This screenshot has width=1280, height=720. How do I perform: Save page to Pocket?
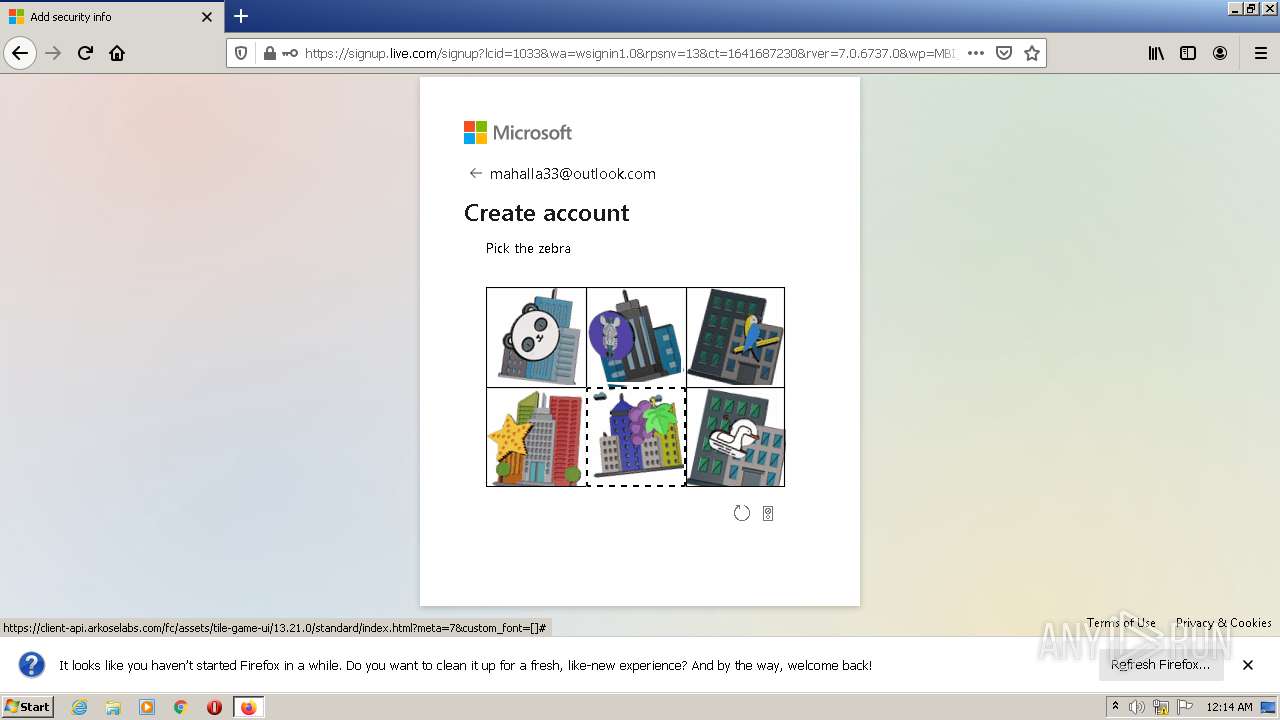coord(1004,53)
